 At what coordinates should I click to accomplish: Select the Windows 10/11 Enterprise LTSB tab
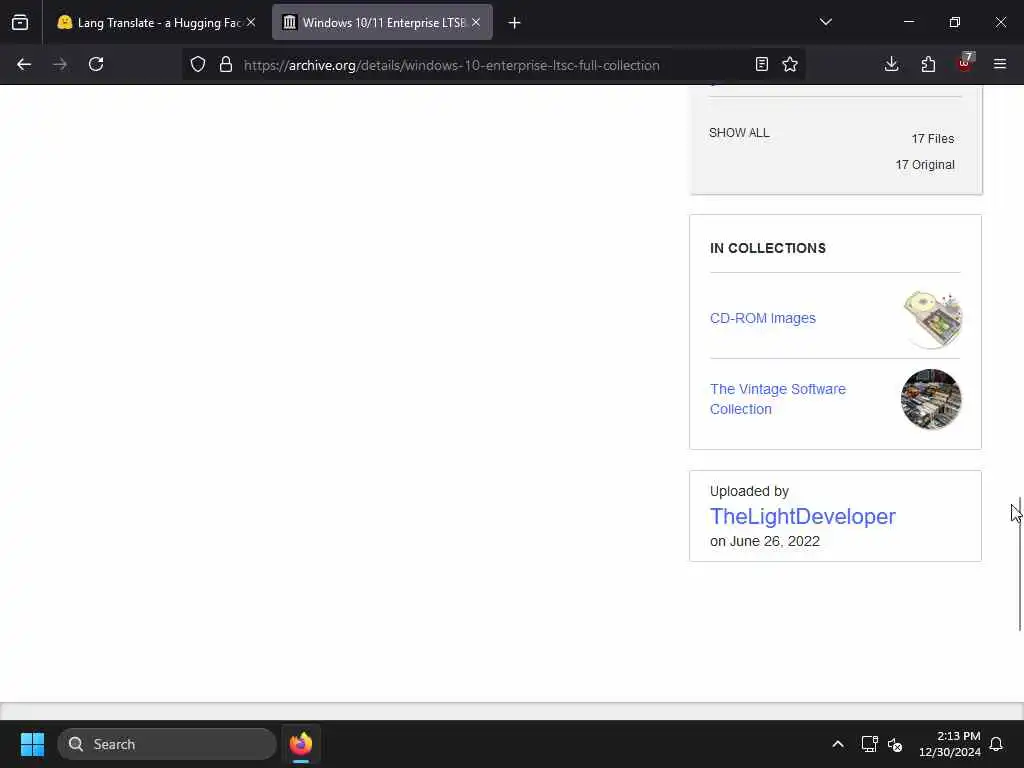coord(383,23)
